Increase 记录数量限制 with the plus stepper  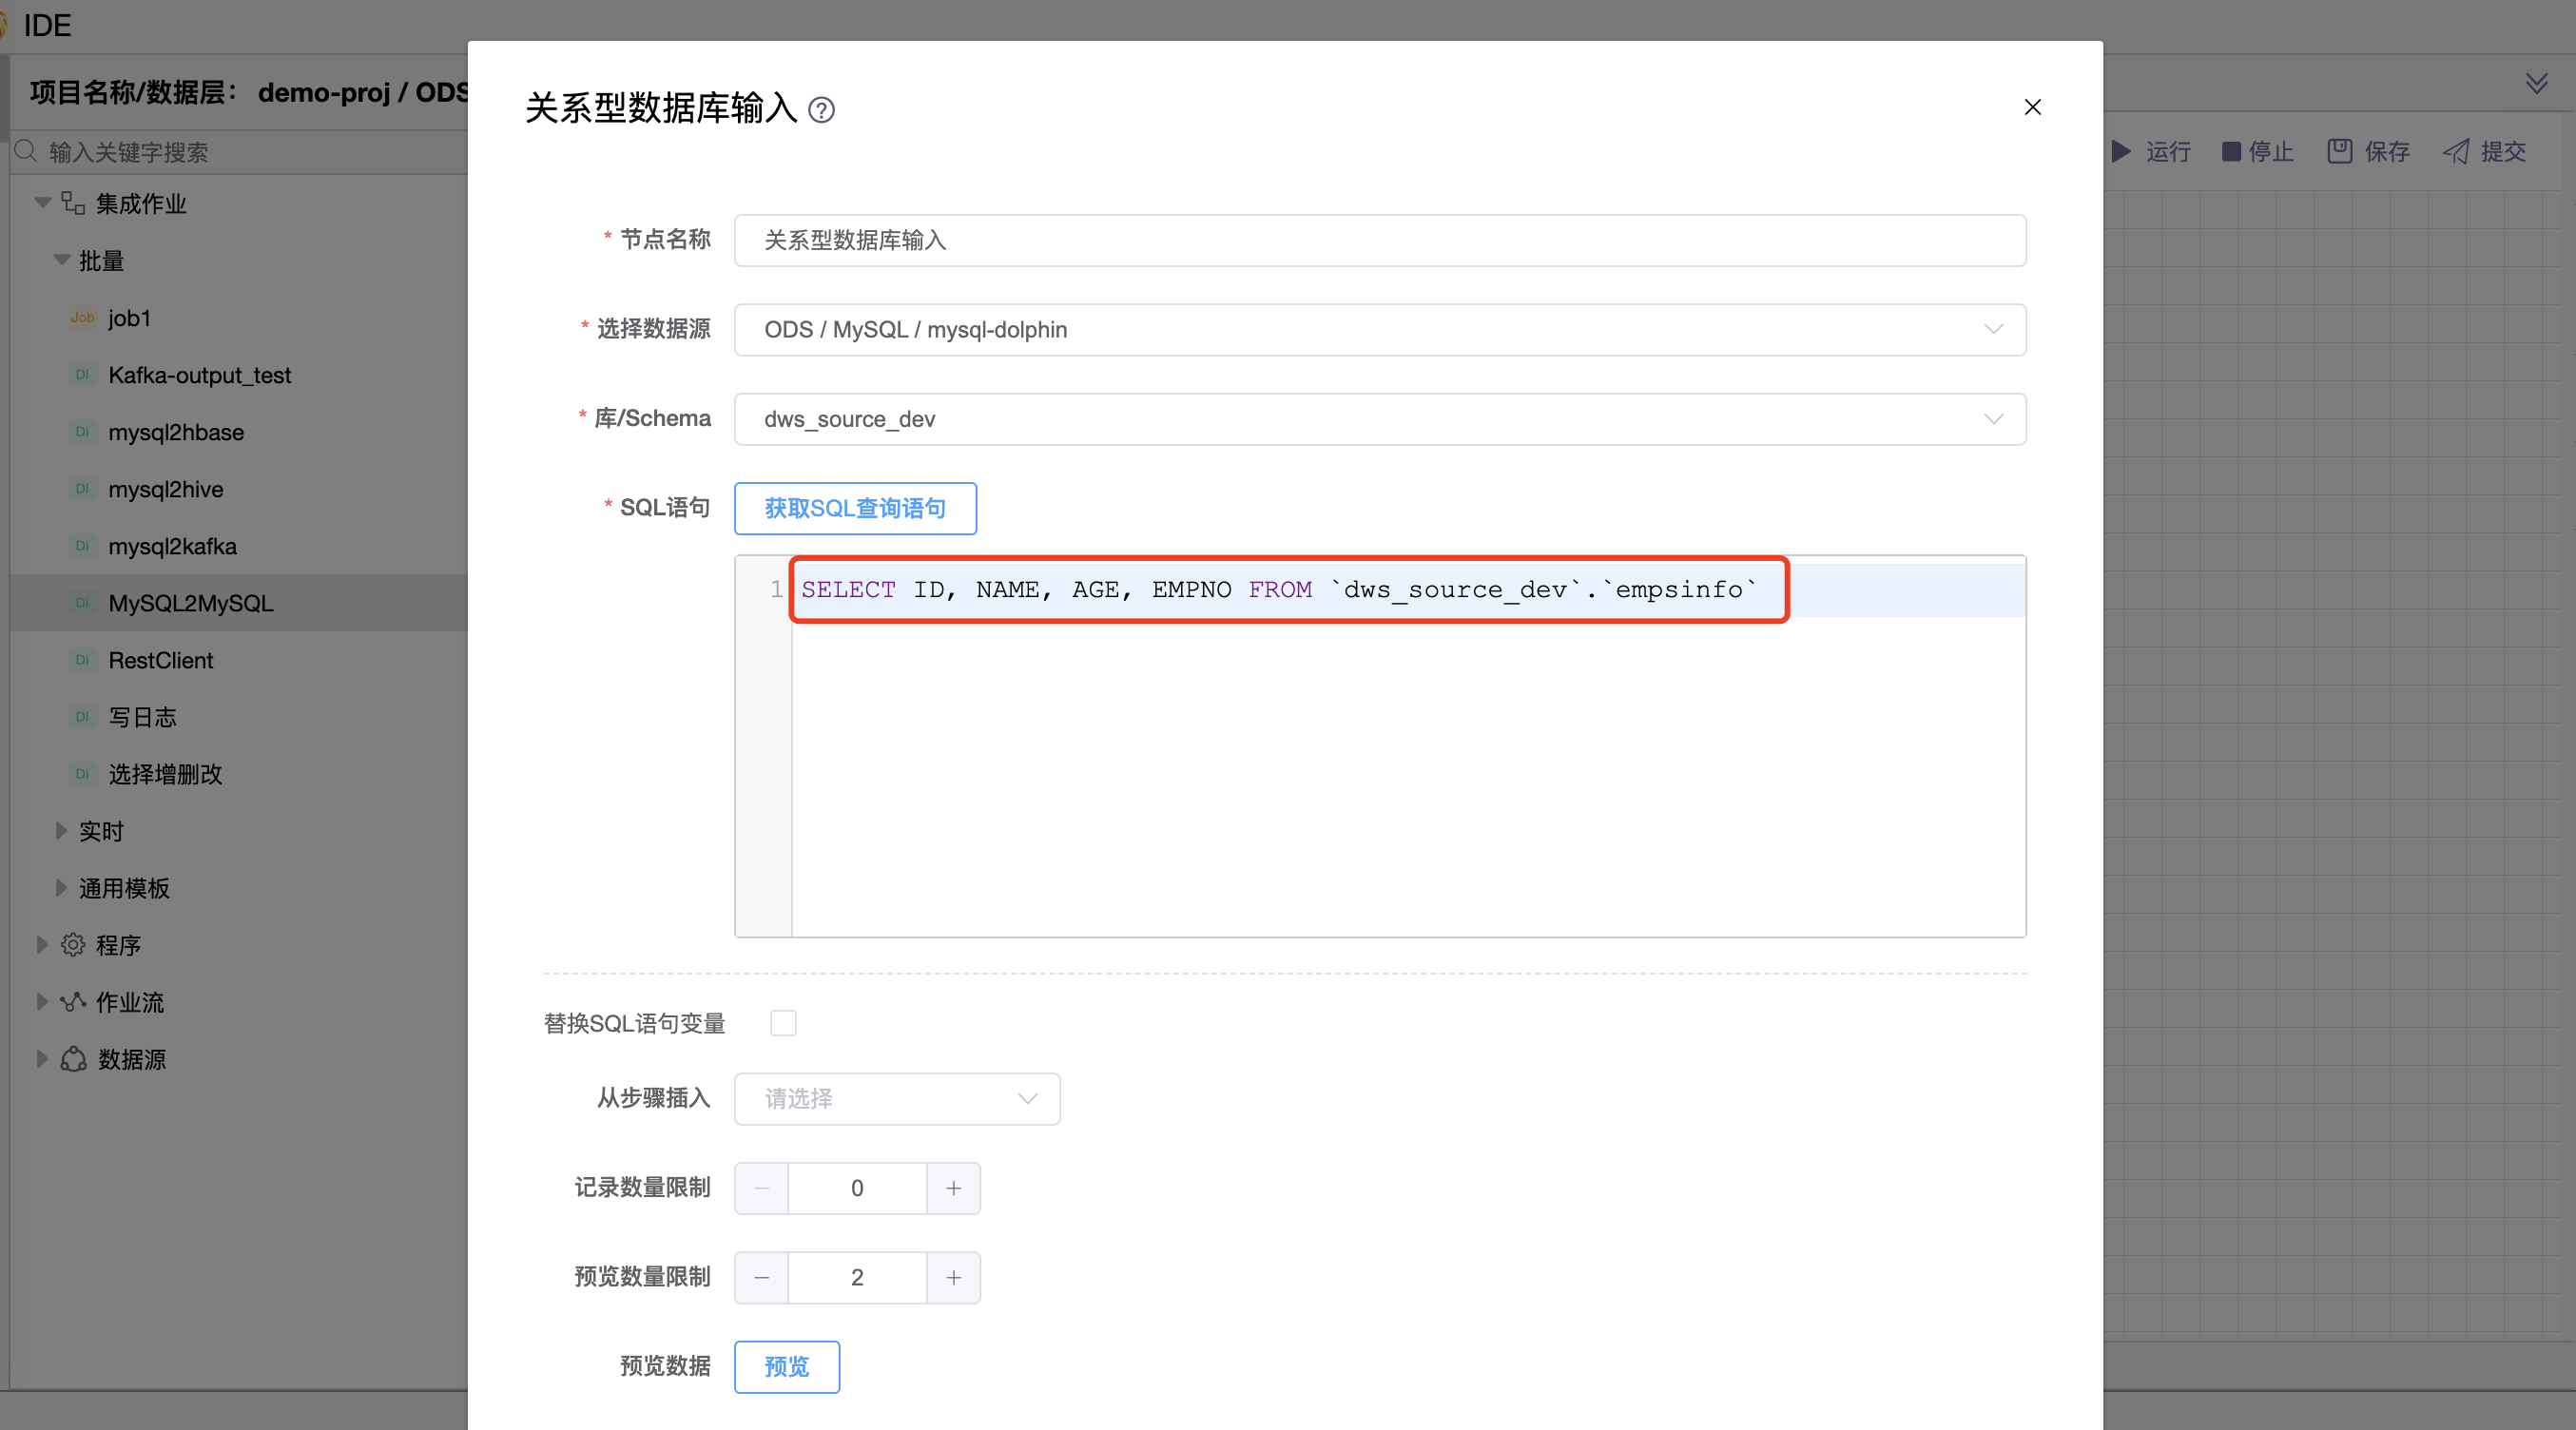[954, 1188]
